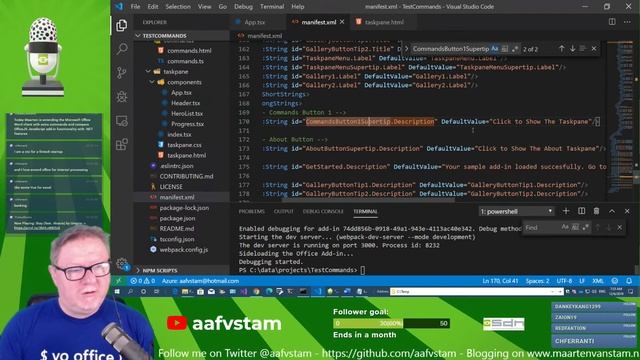The image size is (640, 360).
Task: Open HeroList.tsx in the explorer
Action: [x=187, y=113]
